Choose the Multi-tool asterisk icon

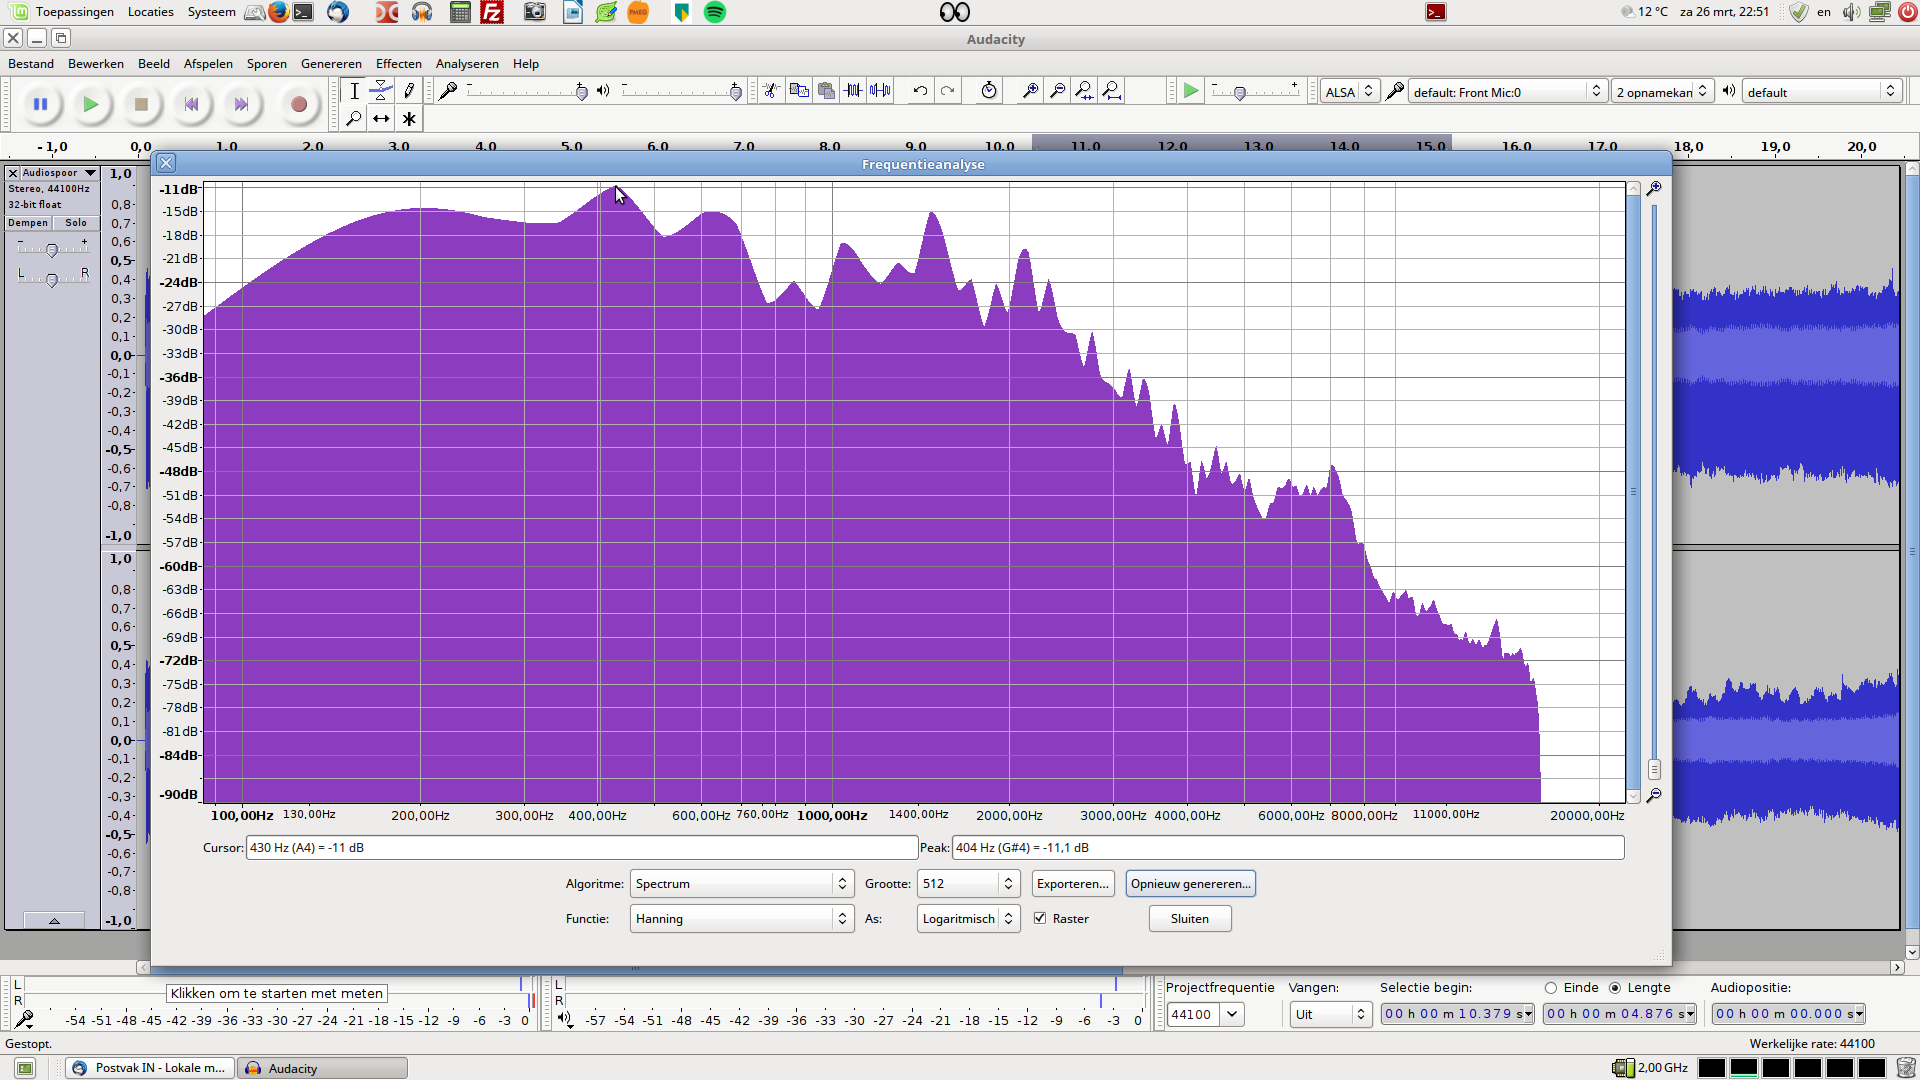pos(409,119)
